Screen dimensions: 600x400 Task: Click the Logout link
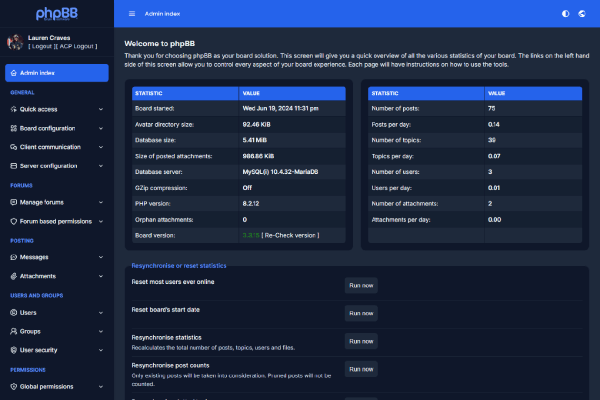coord(42,46)
